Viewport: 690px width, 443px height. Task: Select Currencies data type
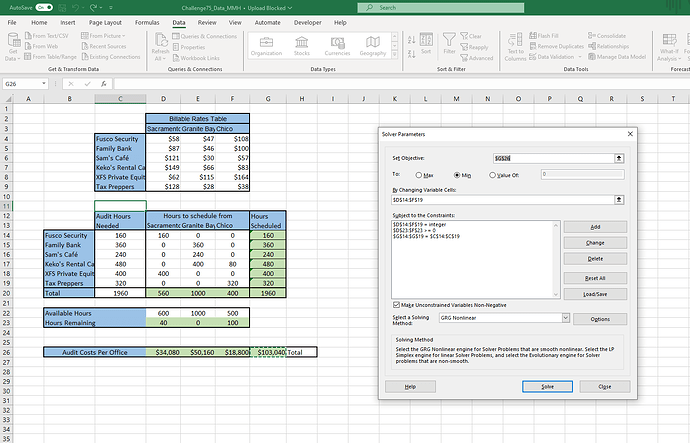coord(338,46)
